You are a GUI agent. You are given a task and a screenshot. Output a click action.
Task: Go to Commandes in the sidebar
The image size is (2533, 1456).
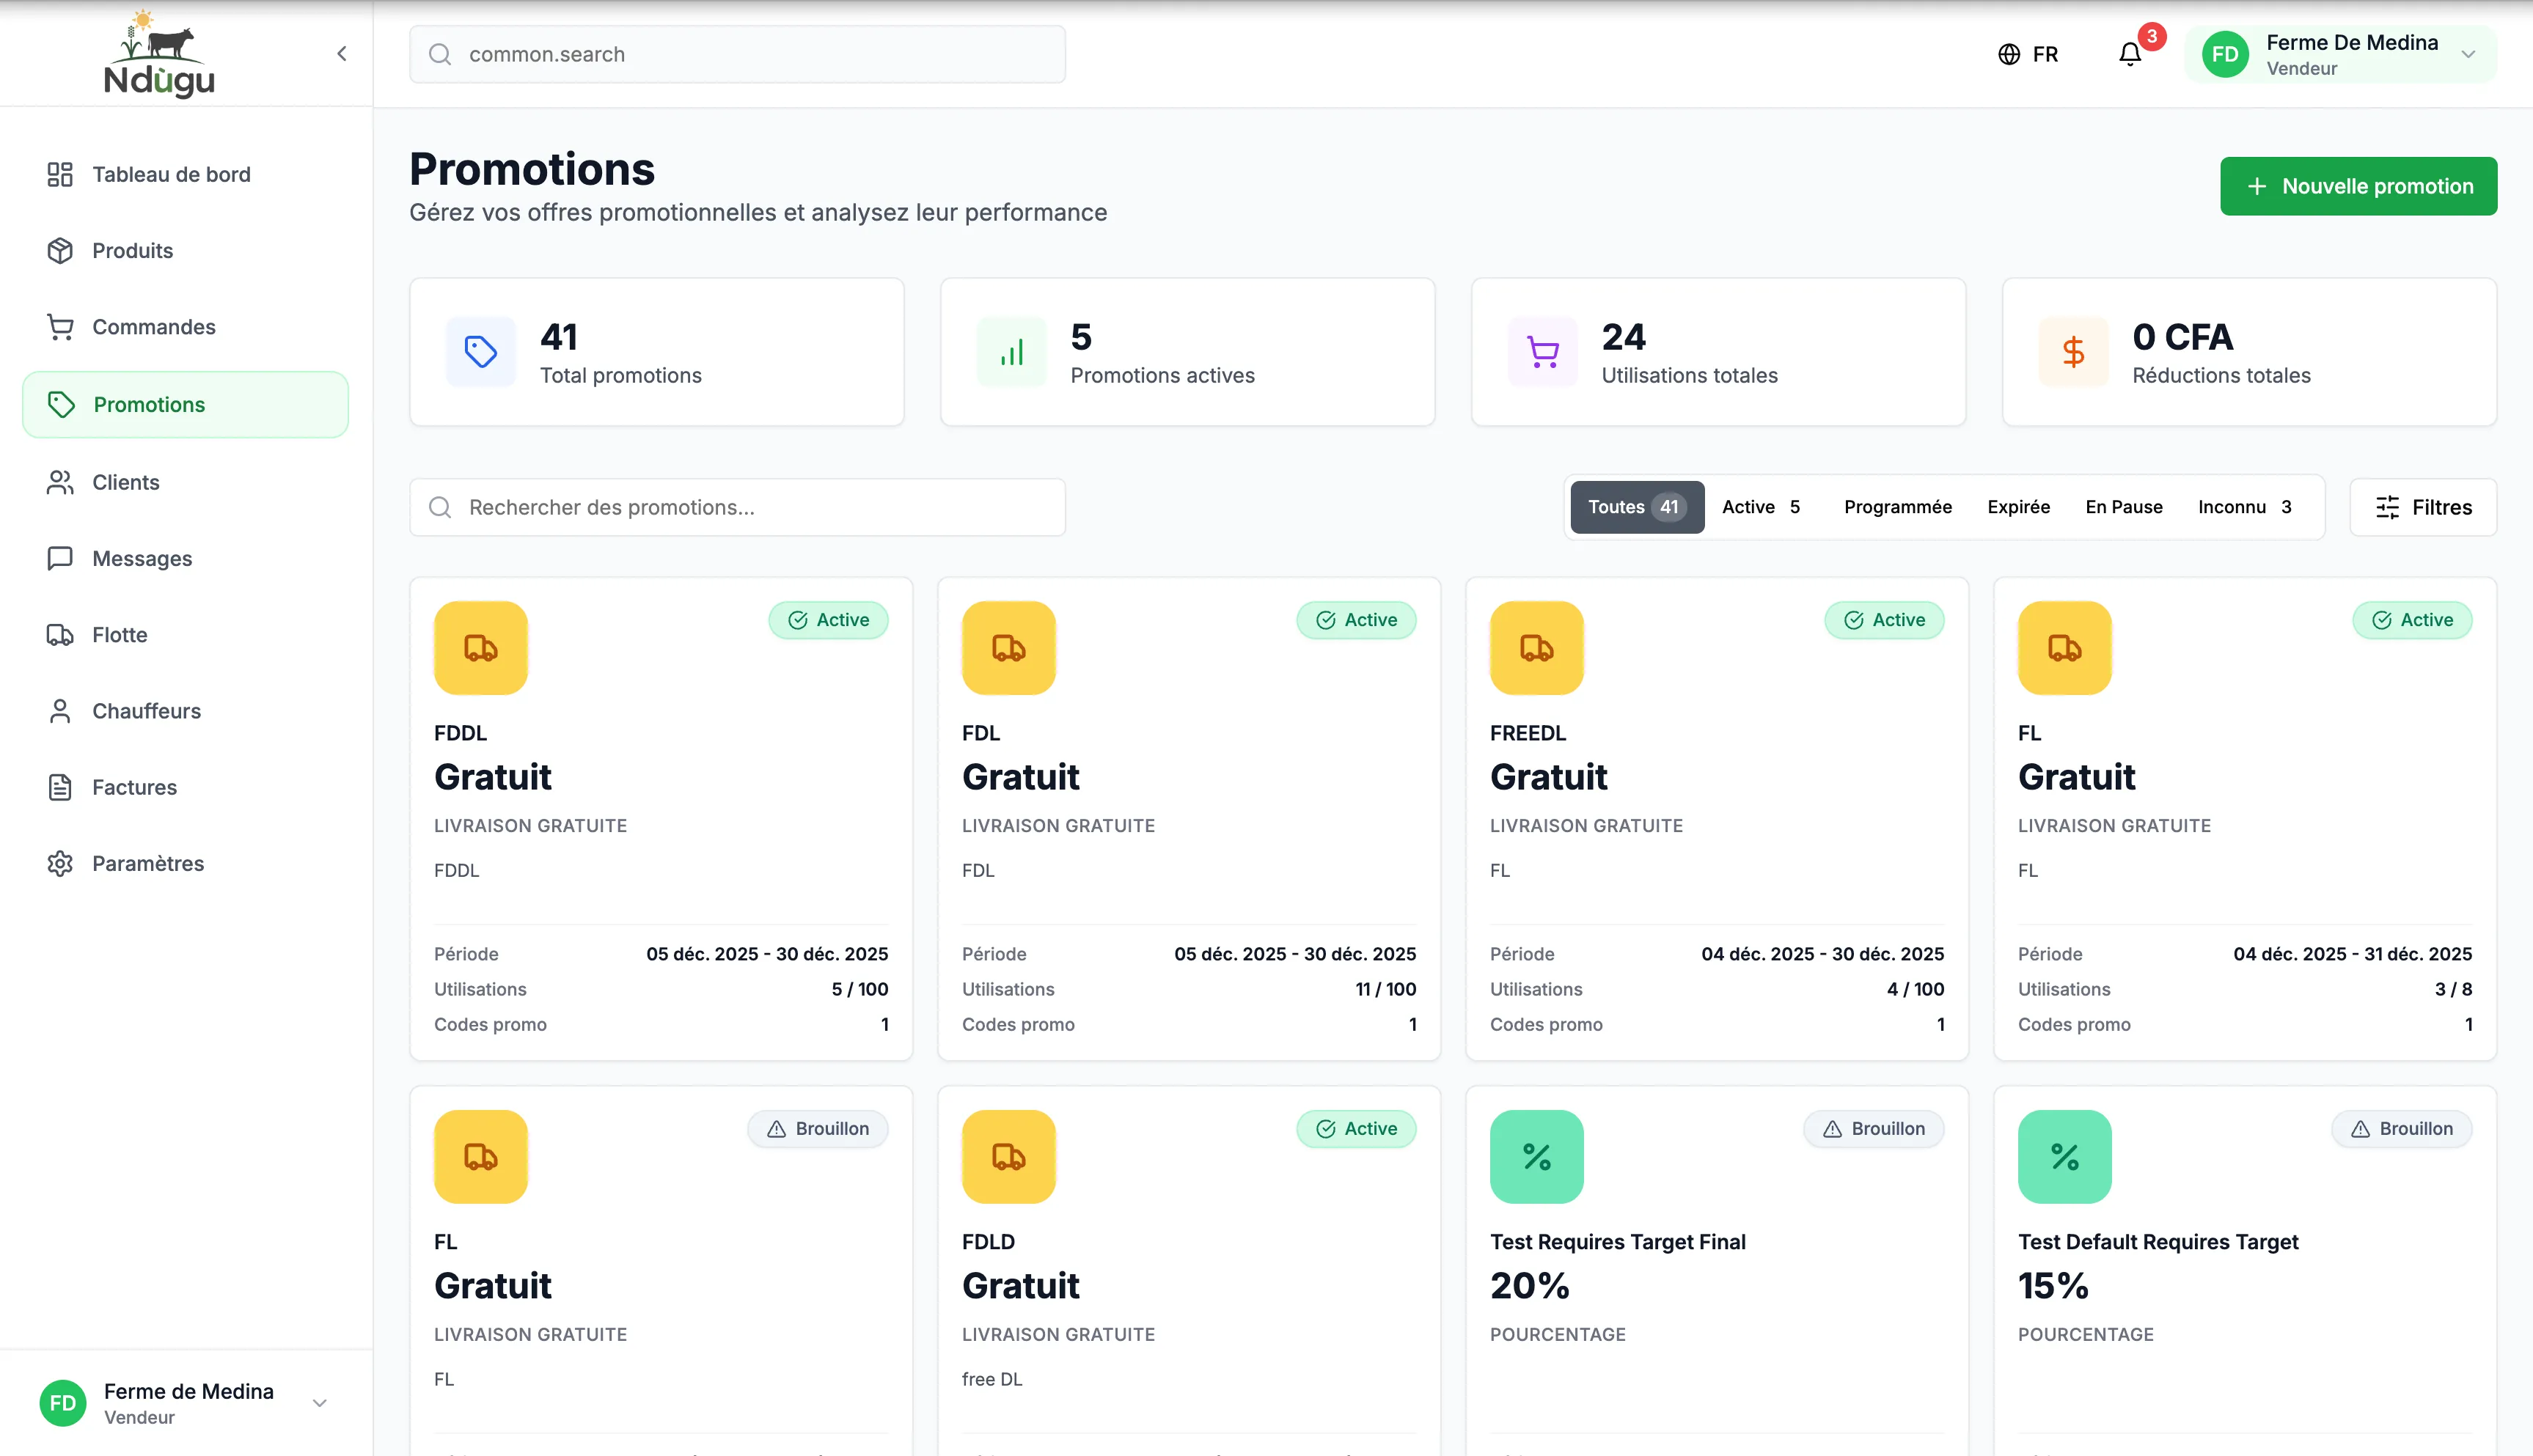tap(153, 327)
